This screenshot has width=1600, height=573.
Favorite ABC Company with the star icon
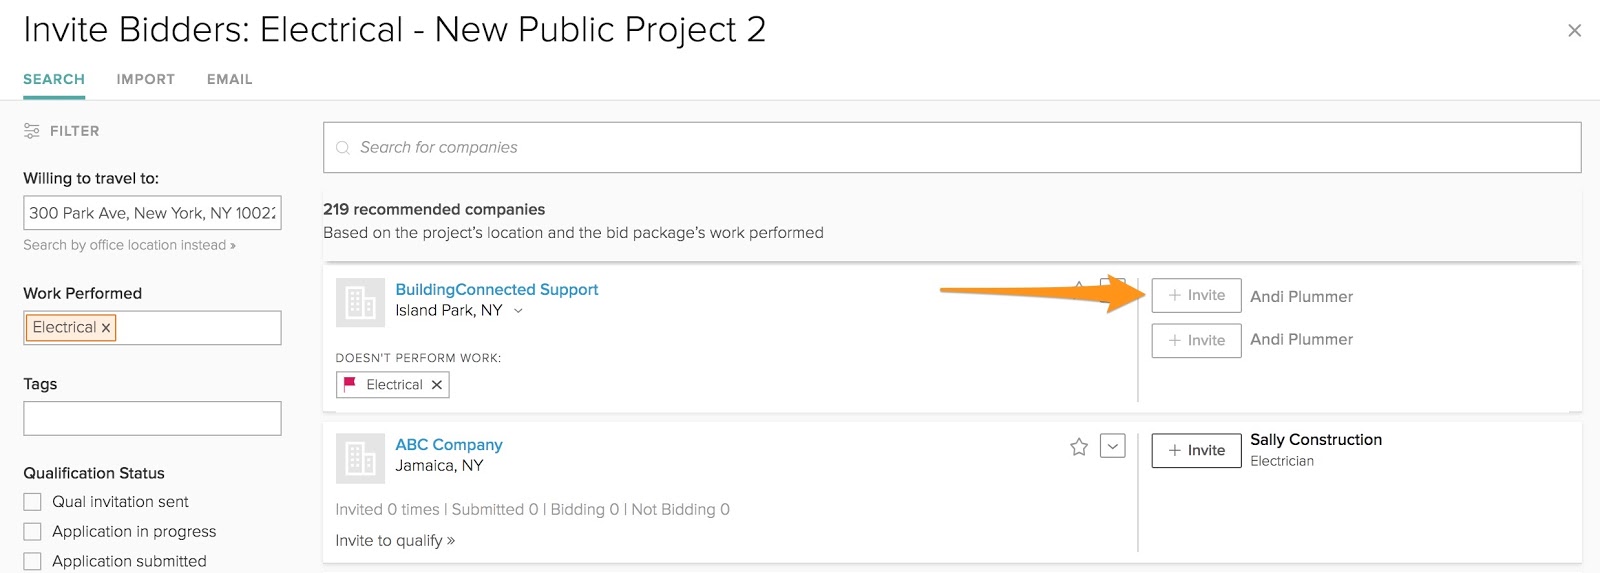tap(1079, 447)
